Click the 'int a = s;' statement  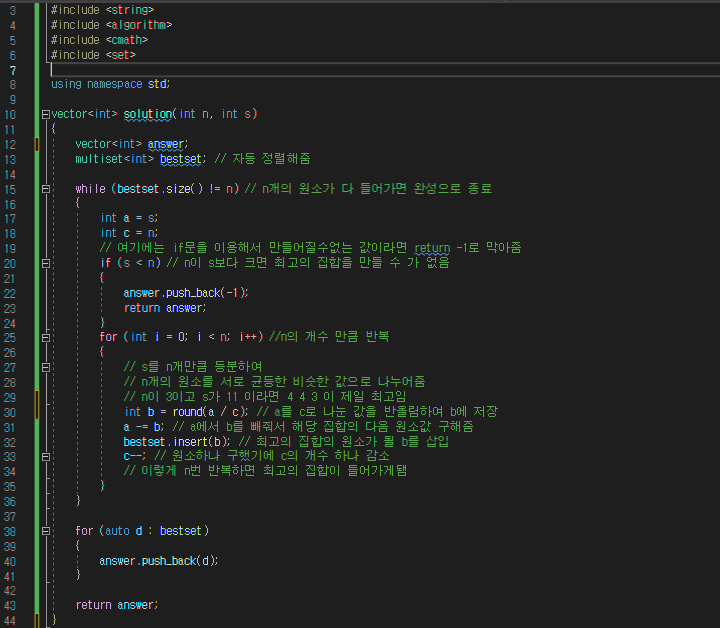(129, 218)
